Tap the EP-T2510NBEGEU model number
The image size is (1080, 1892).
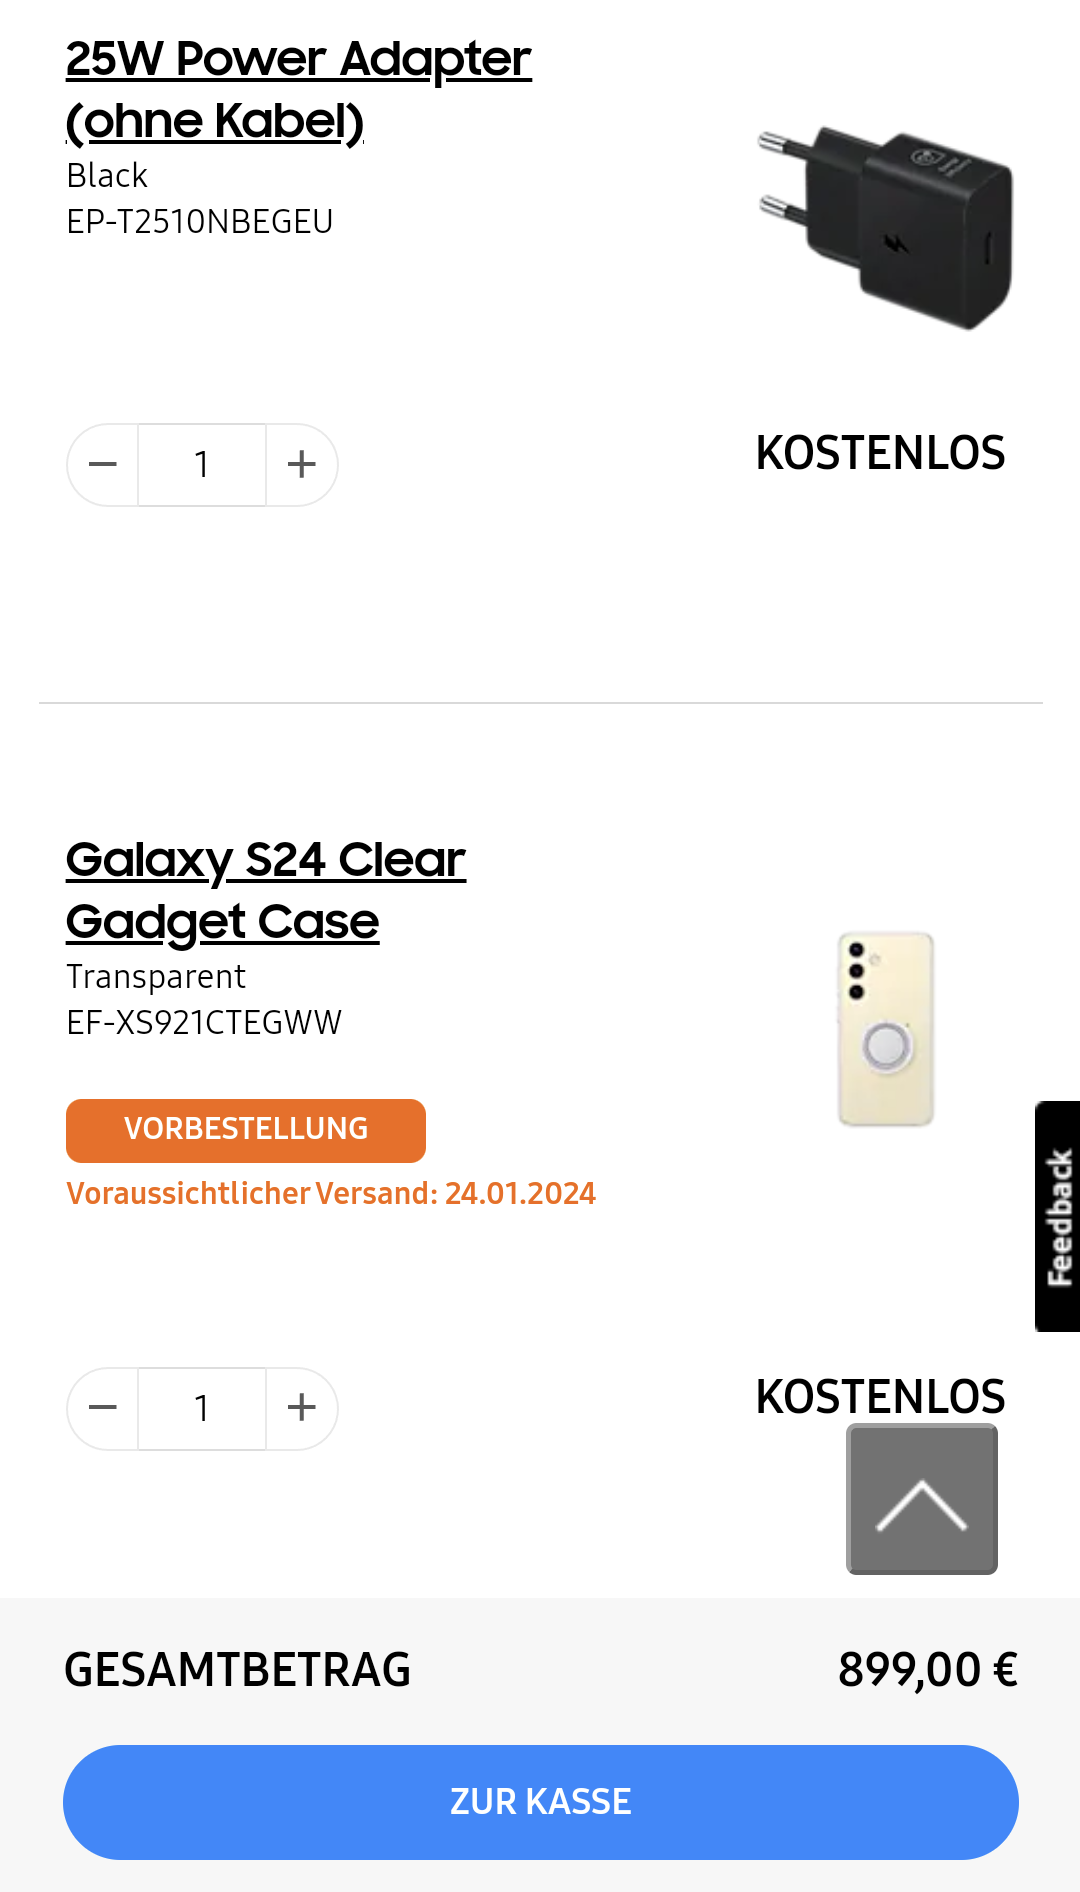tap(200, 221)
